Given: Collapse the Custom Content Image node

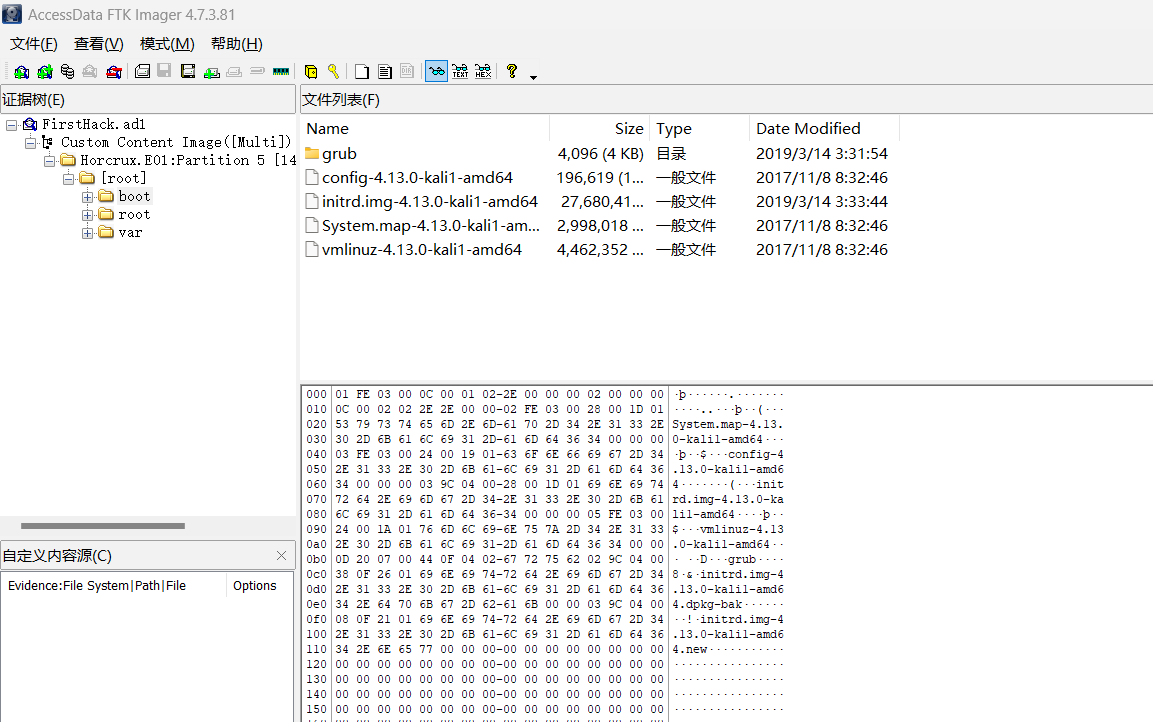Looking at the screenshot, I should click(30, 143).
